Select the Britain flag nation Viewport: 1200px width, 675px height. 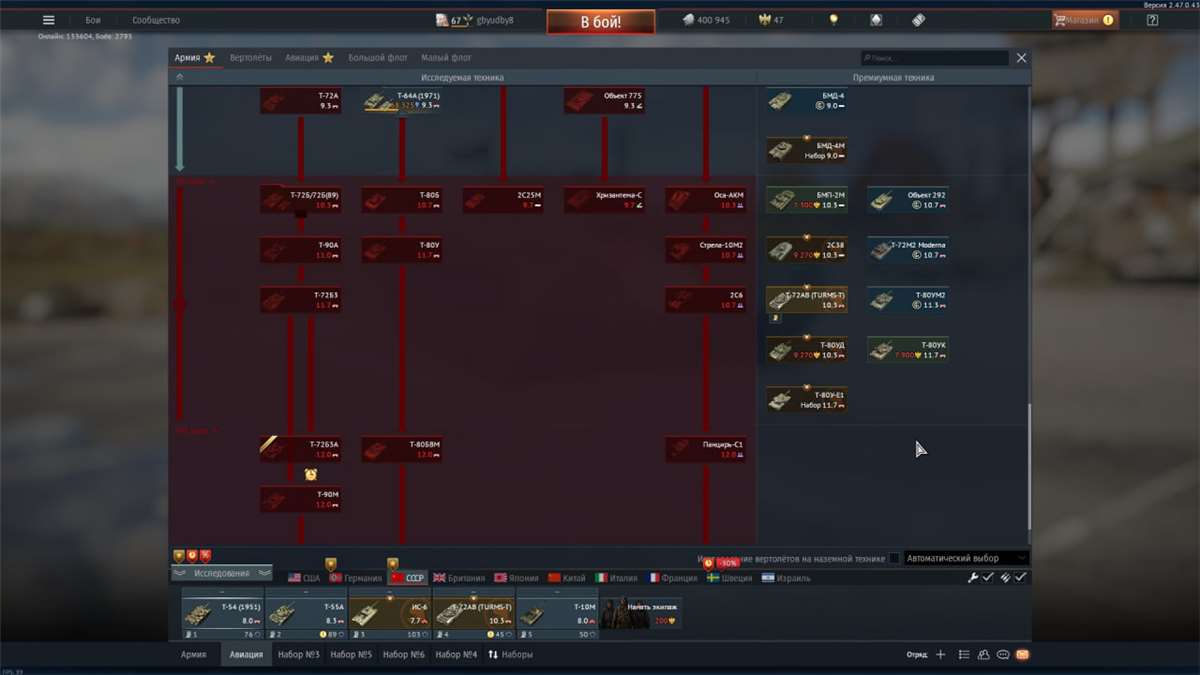459,578
